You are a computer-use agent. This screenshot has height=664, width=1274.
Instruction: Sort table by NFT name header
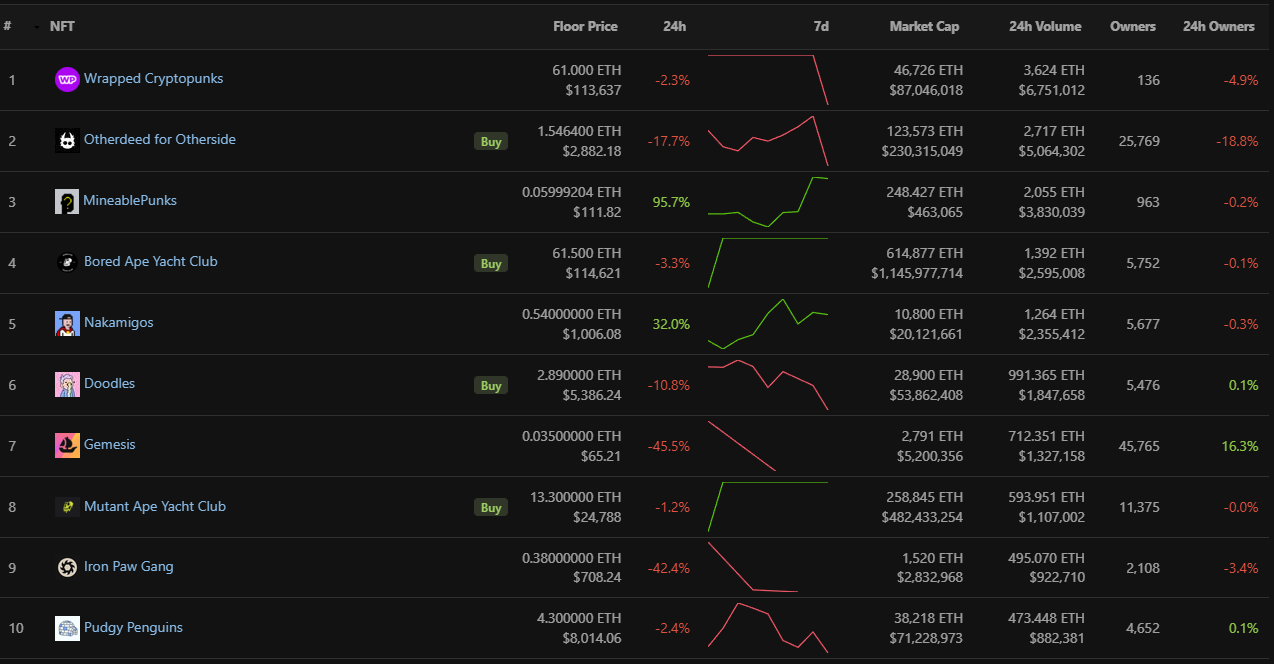[62, 26]
